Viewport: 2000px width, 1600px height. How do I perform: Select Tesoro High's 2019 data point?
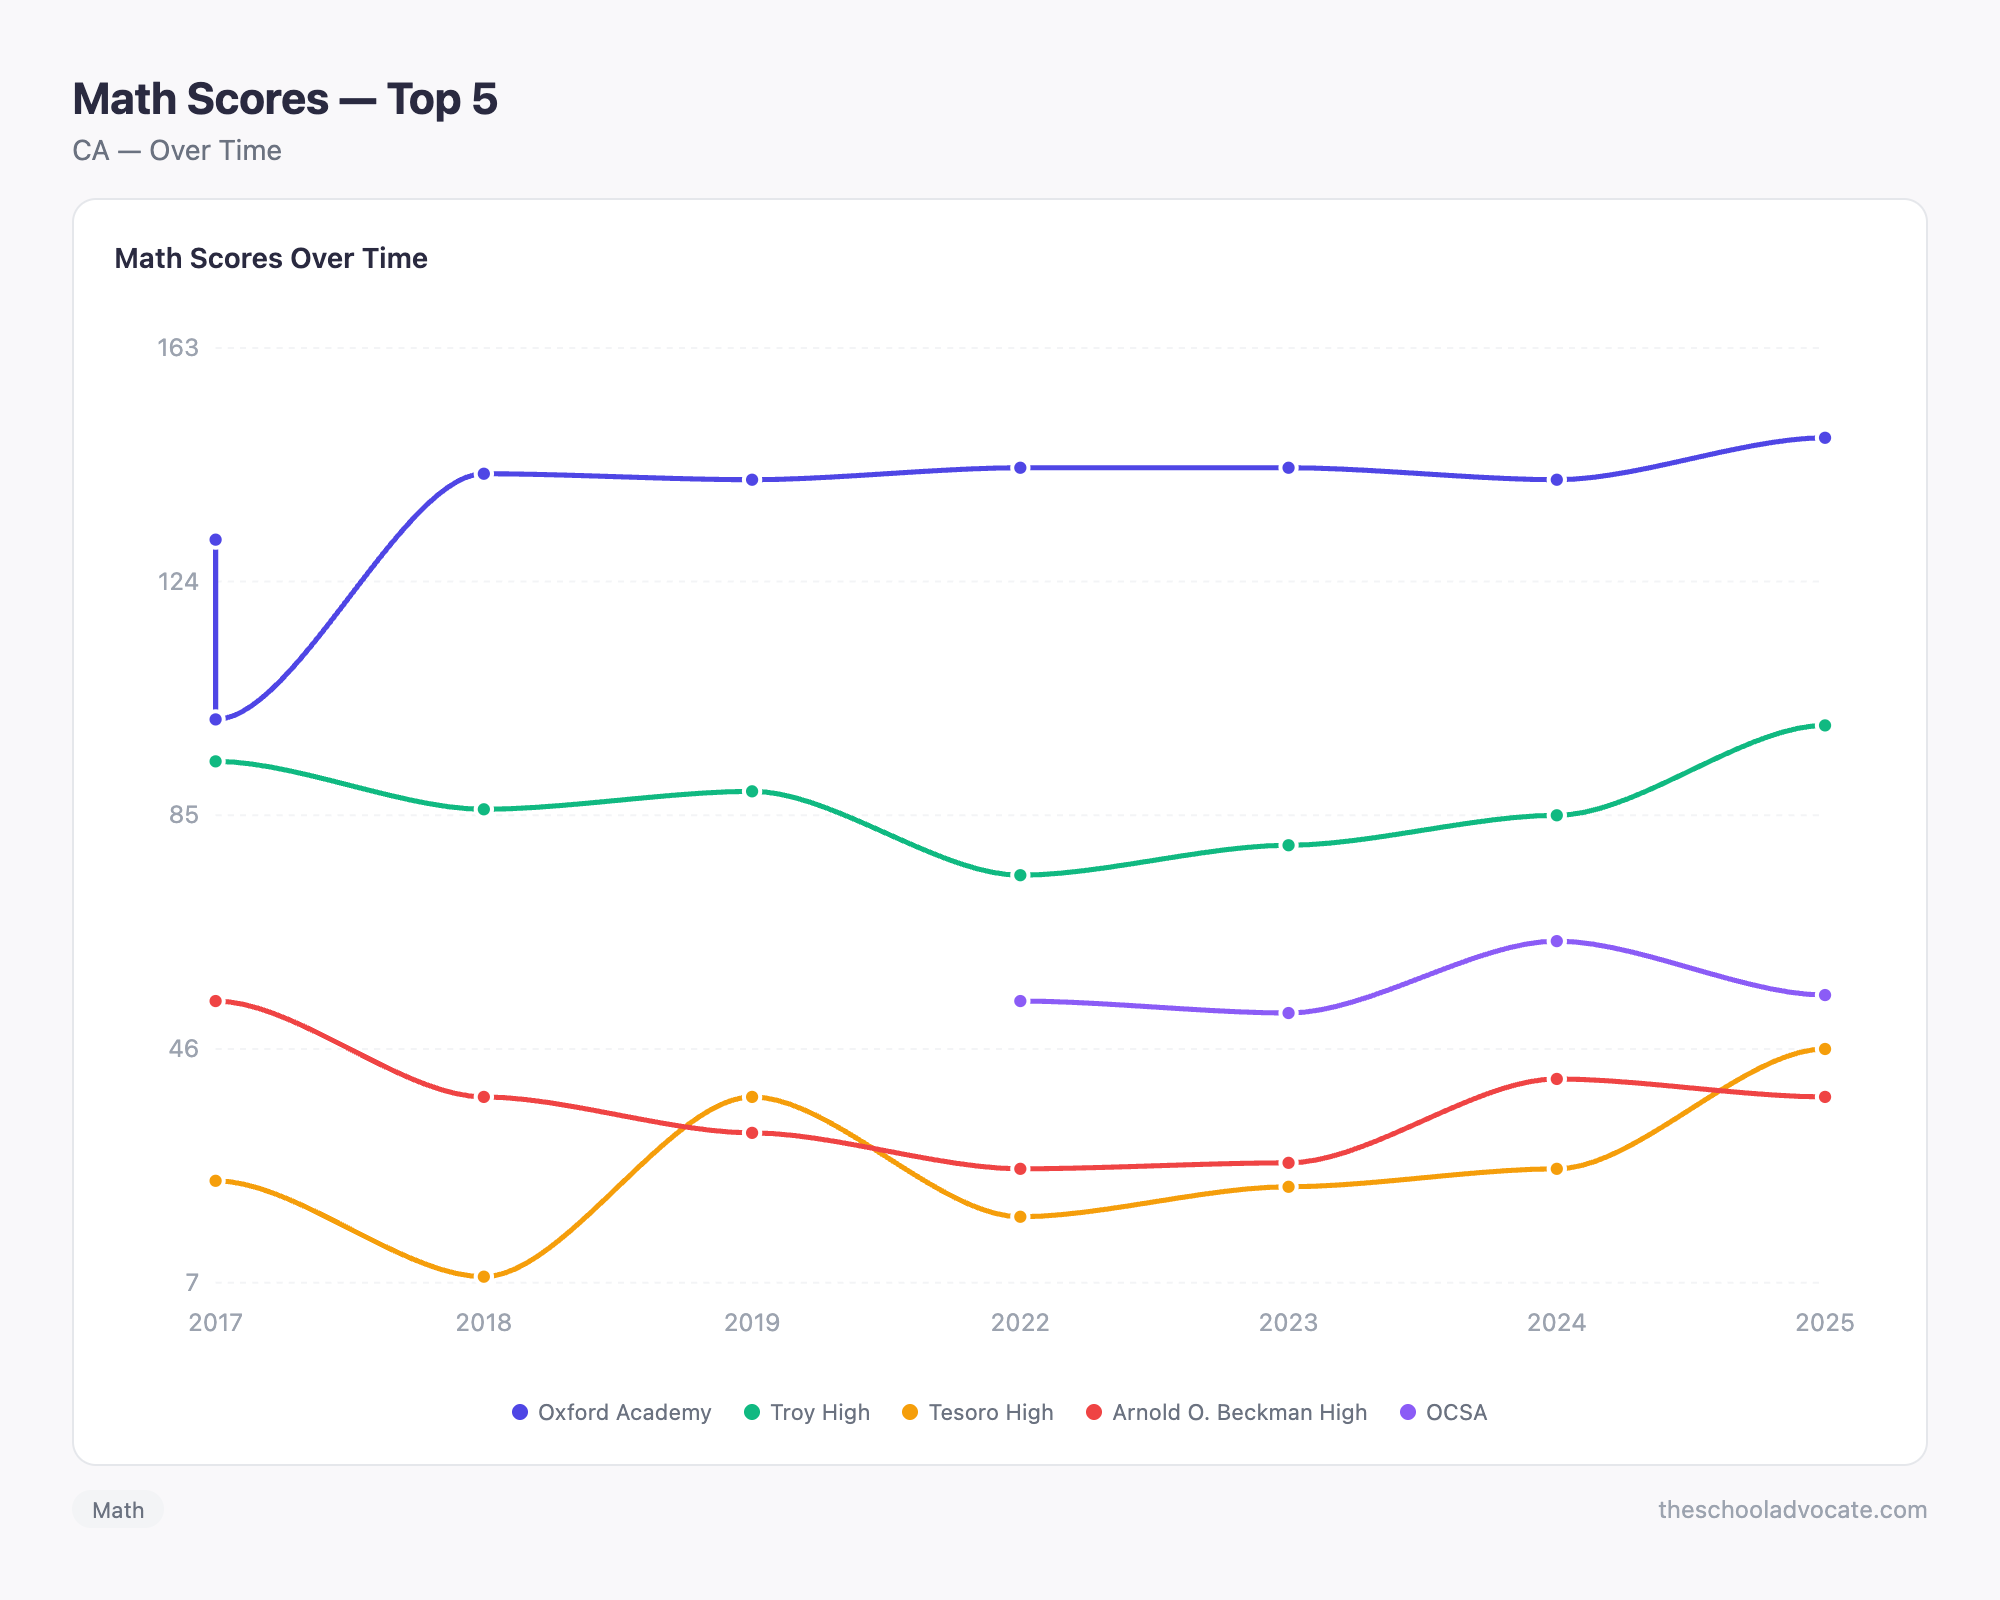tap(752, 1097)
